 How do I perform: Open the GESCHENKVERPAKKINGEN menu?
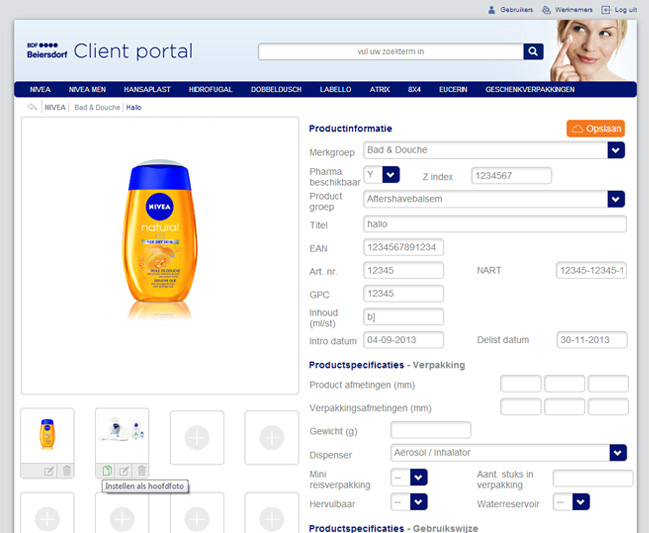pos(530,89)
